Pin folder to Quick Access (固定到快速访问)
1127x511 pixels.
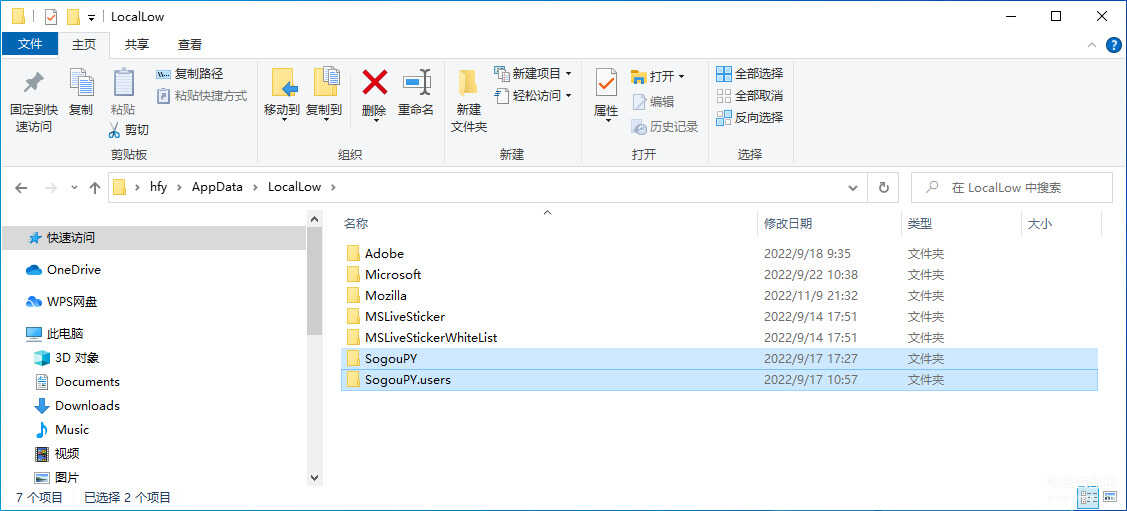tap(33, 100)
